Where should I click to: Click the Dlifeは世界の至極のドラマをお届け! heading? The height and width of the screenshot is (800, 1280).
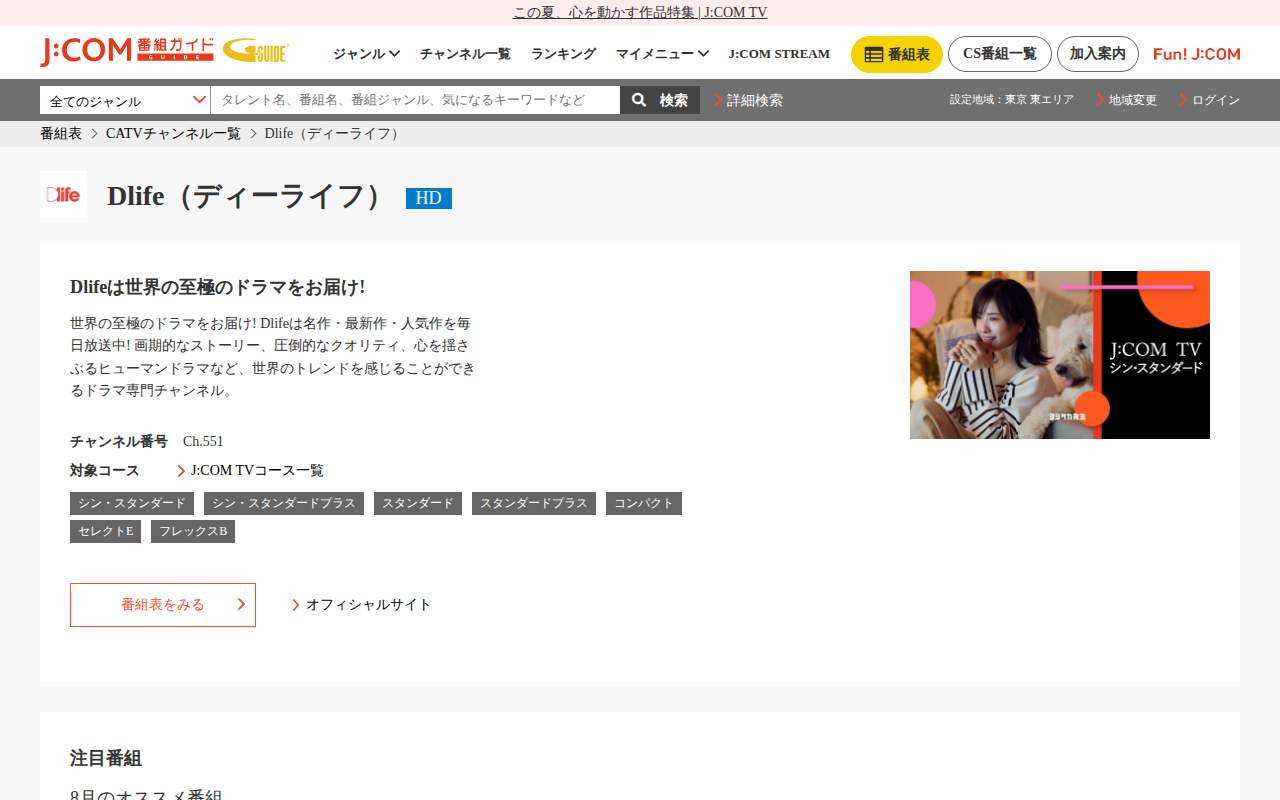point(218,287)
